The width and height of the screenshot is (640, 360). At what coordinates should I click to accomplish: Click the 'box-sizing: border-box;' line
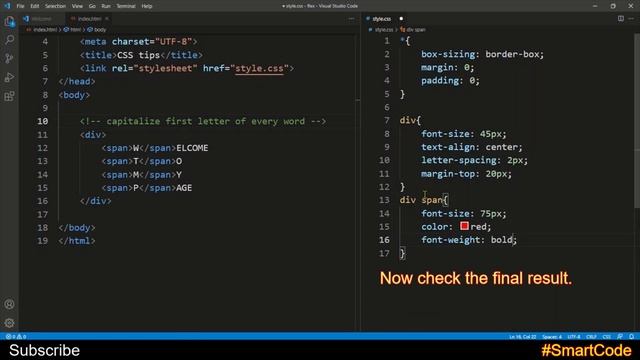point(482,54)
